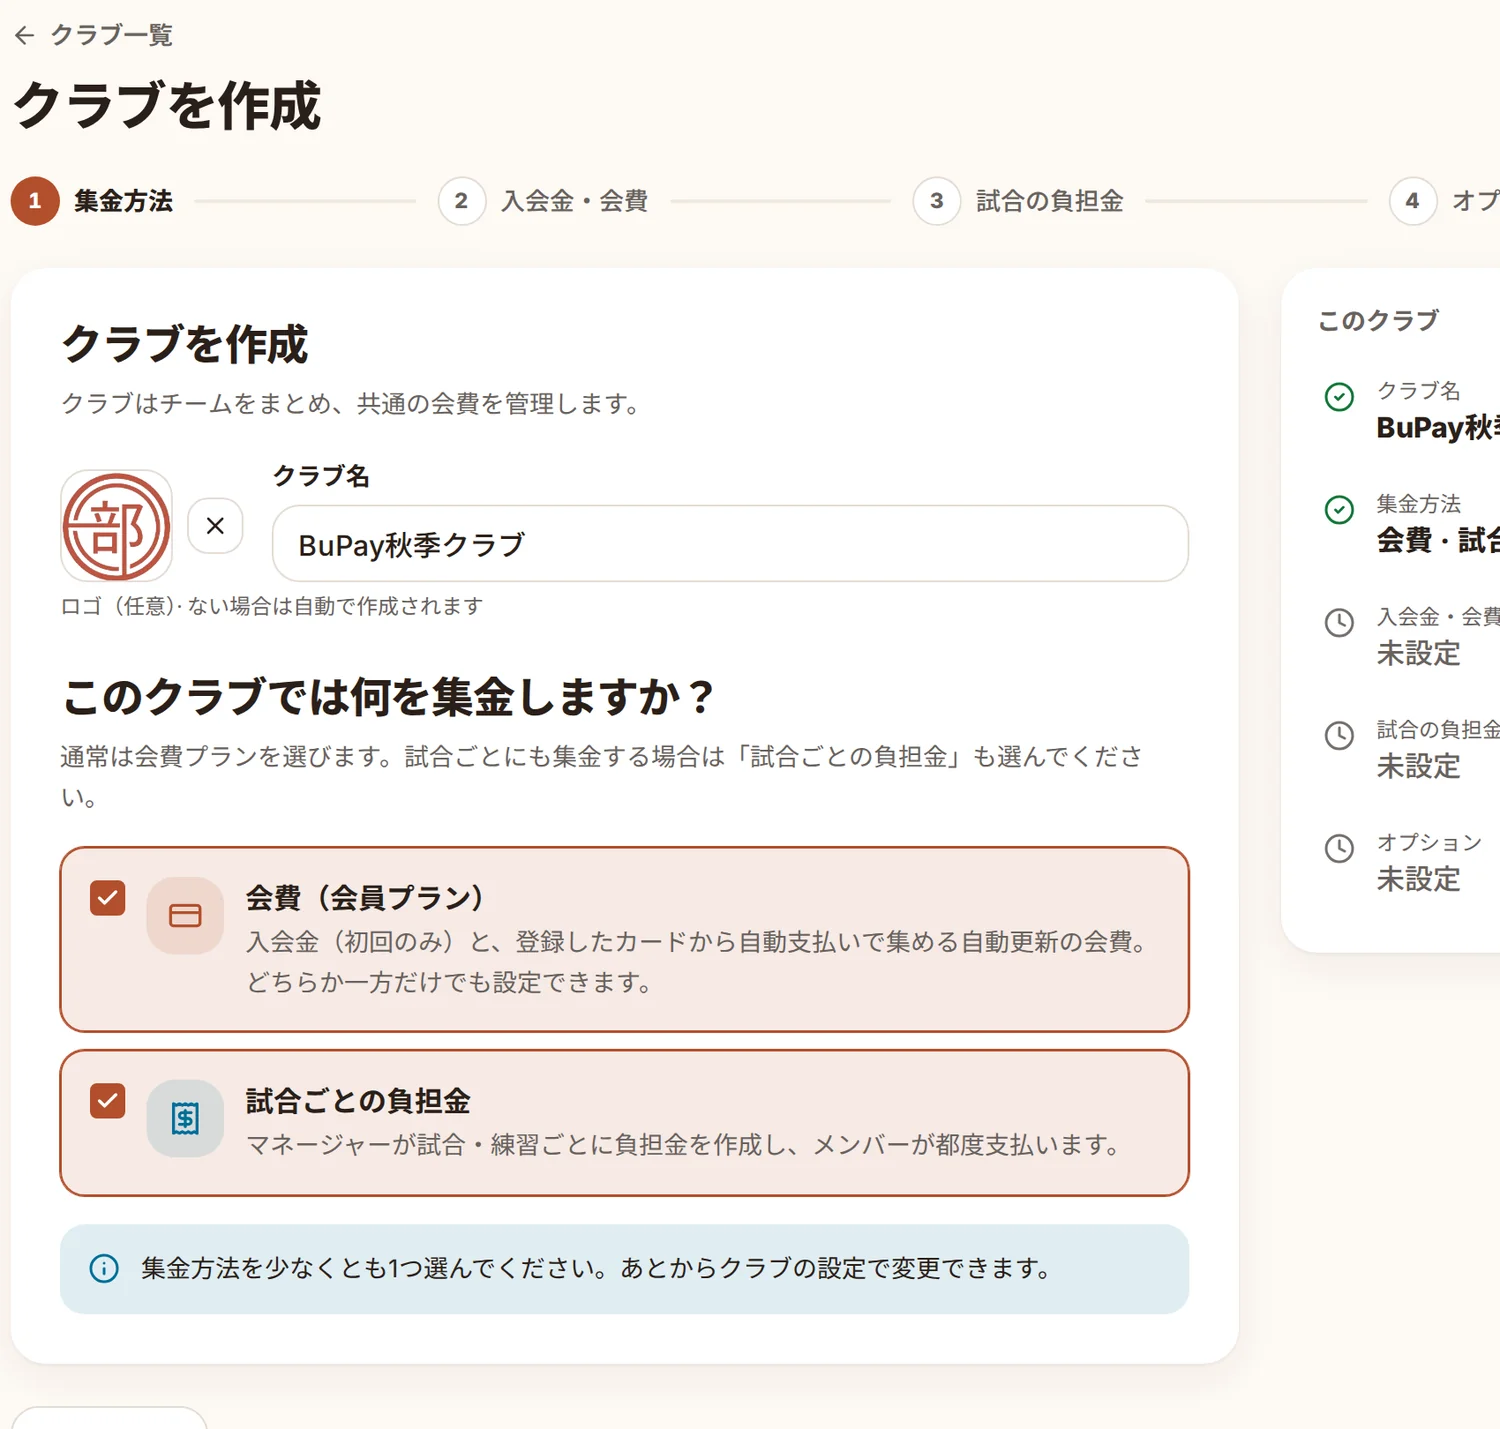Go to step 2 入会金・会費

[543, 201]
